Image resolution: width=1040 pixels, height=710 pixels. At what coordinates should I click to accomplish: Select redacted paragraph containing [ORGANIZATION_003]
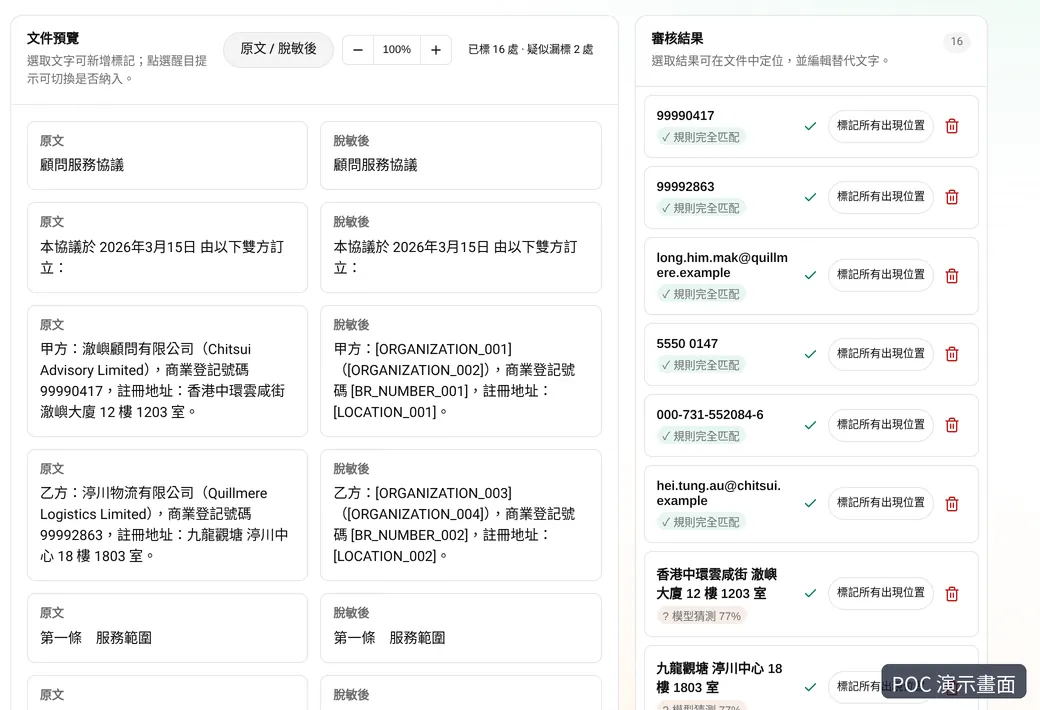click(460, 515)
